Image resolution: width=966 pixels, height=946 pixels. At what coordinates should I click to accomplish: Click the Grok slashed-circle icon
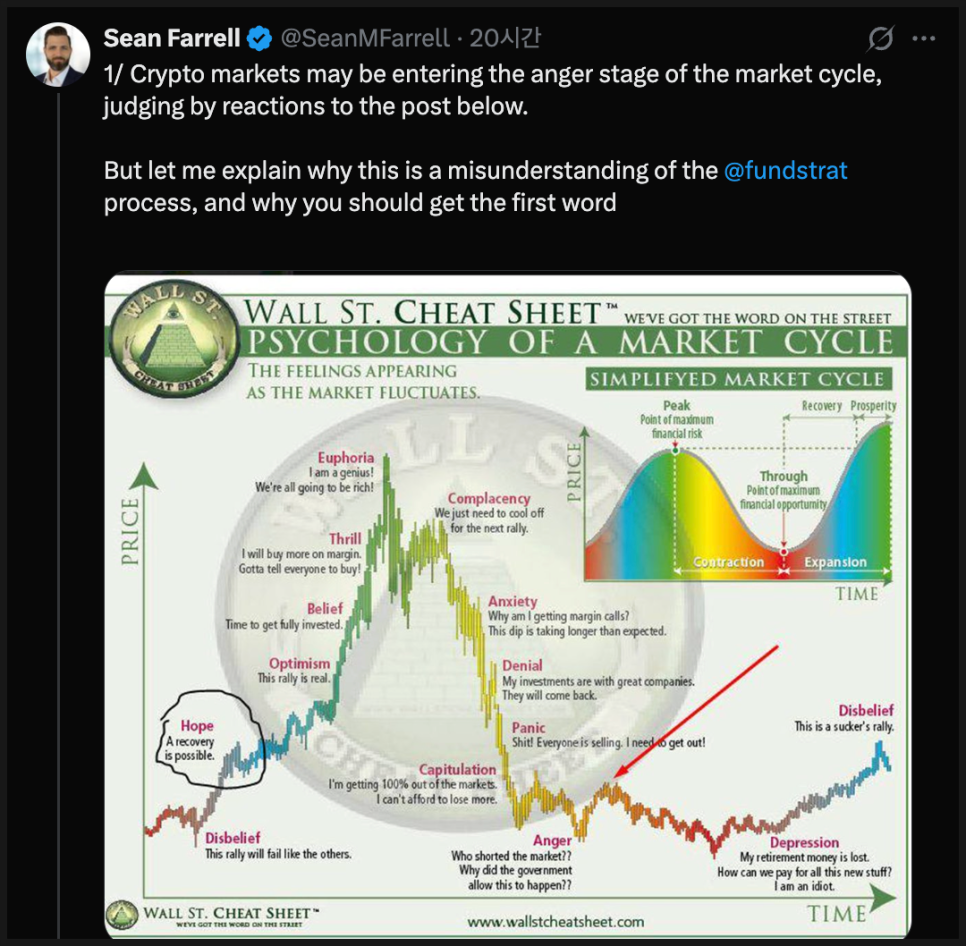pyautogui.click(x=879, y=39)
